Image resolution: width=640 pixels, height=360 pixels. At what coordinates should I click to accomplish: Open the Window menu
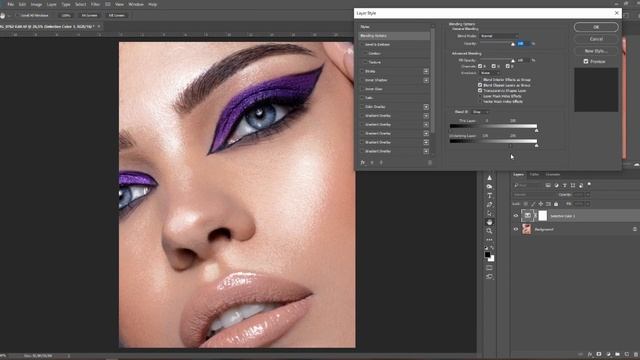coord(136,4)
